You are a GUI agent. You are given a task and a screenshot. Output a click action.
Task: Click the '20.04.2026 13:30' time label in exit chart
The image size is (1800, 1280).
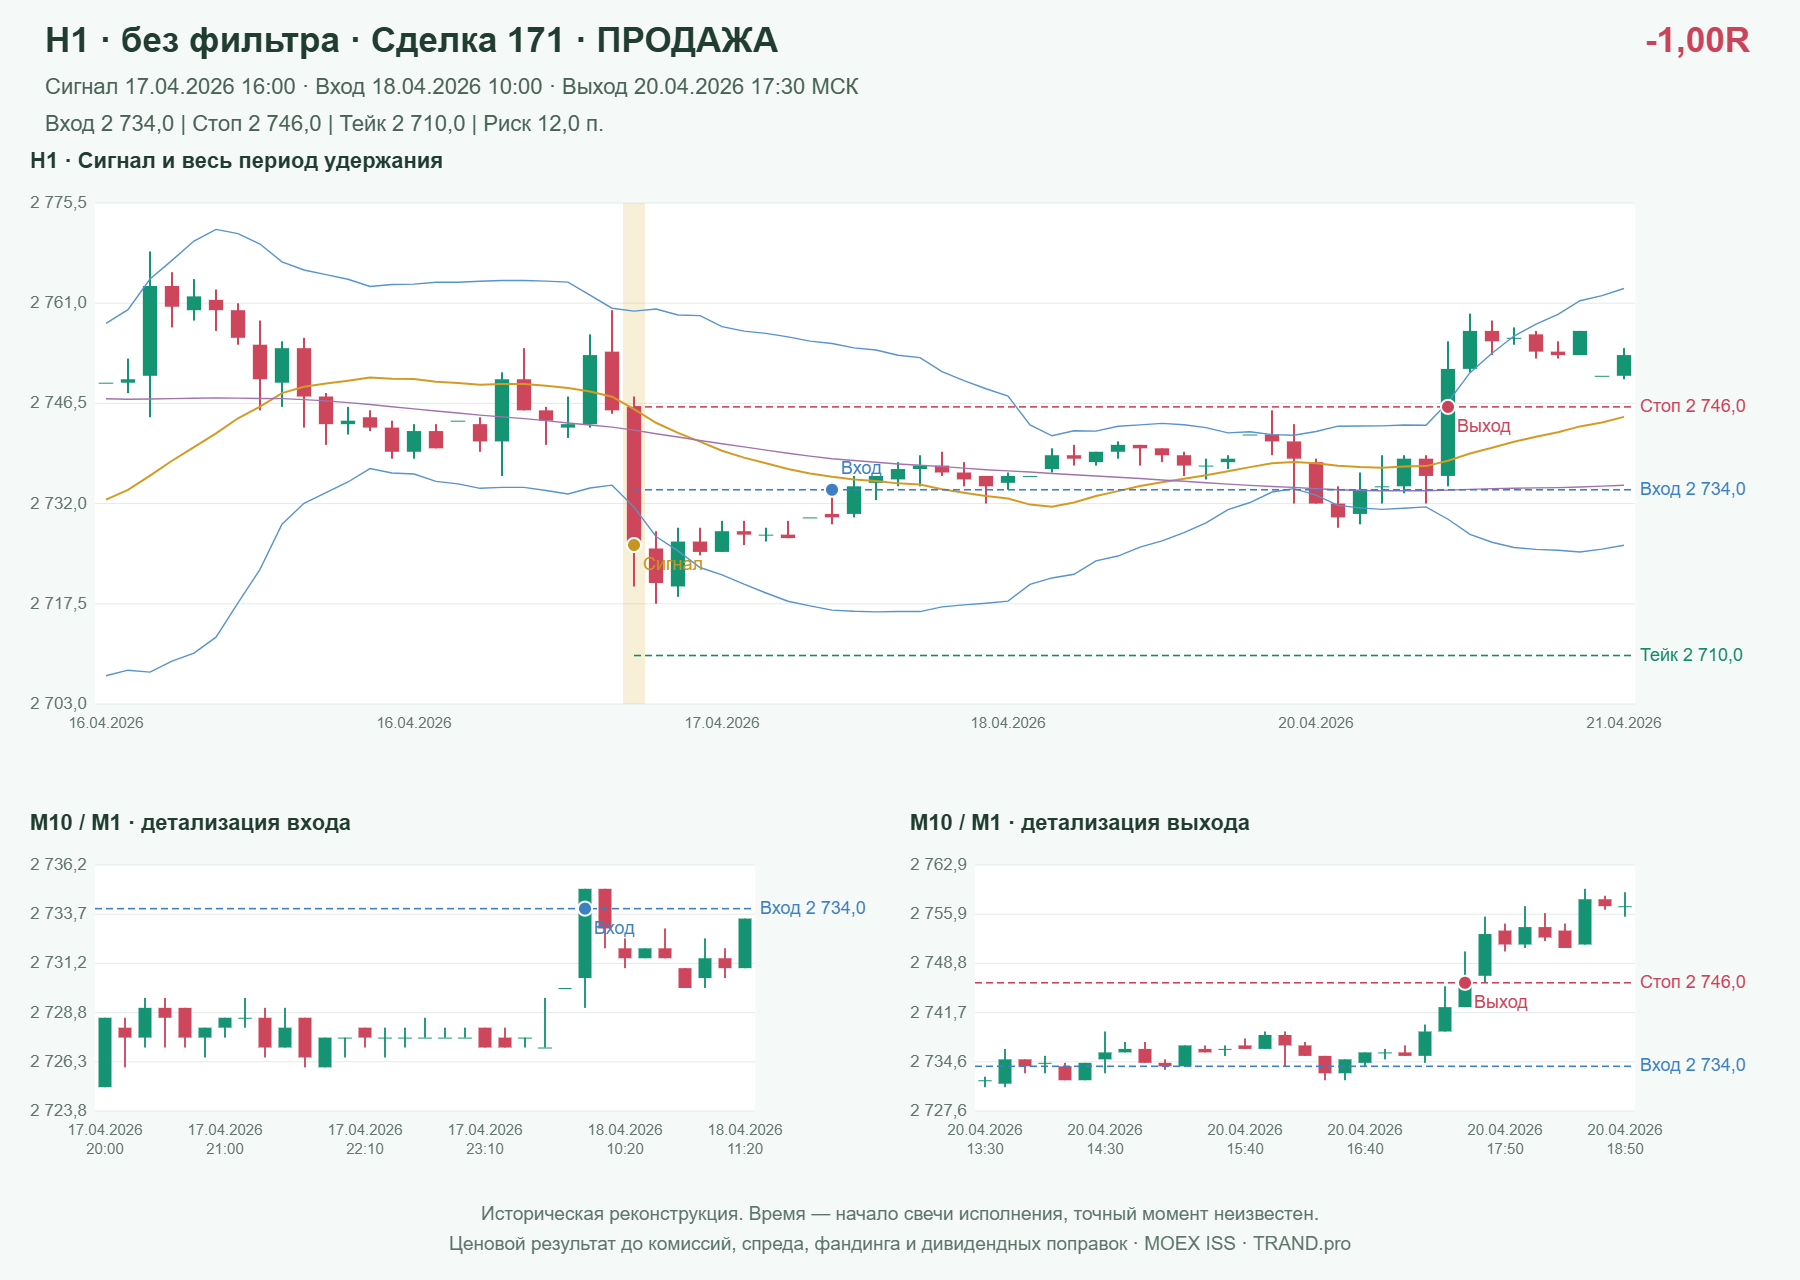pyautogui.click(x=985, y=1139)
